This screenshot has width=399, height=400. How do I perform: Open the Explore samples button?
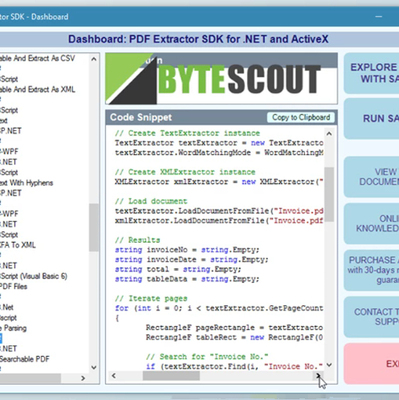tap(371, 73)
